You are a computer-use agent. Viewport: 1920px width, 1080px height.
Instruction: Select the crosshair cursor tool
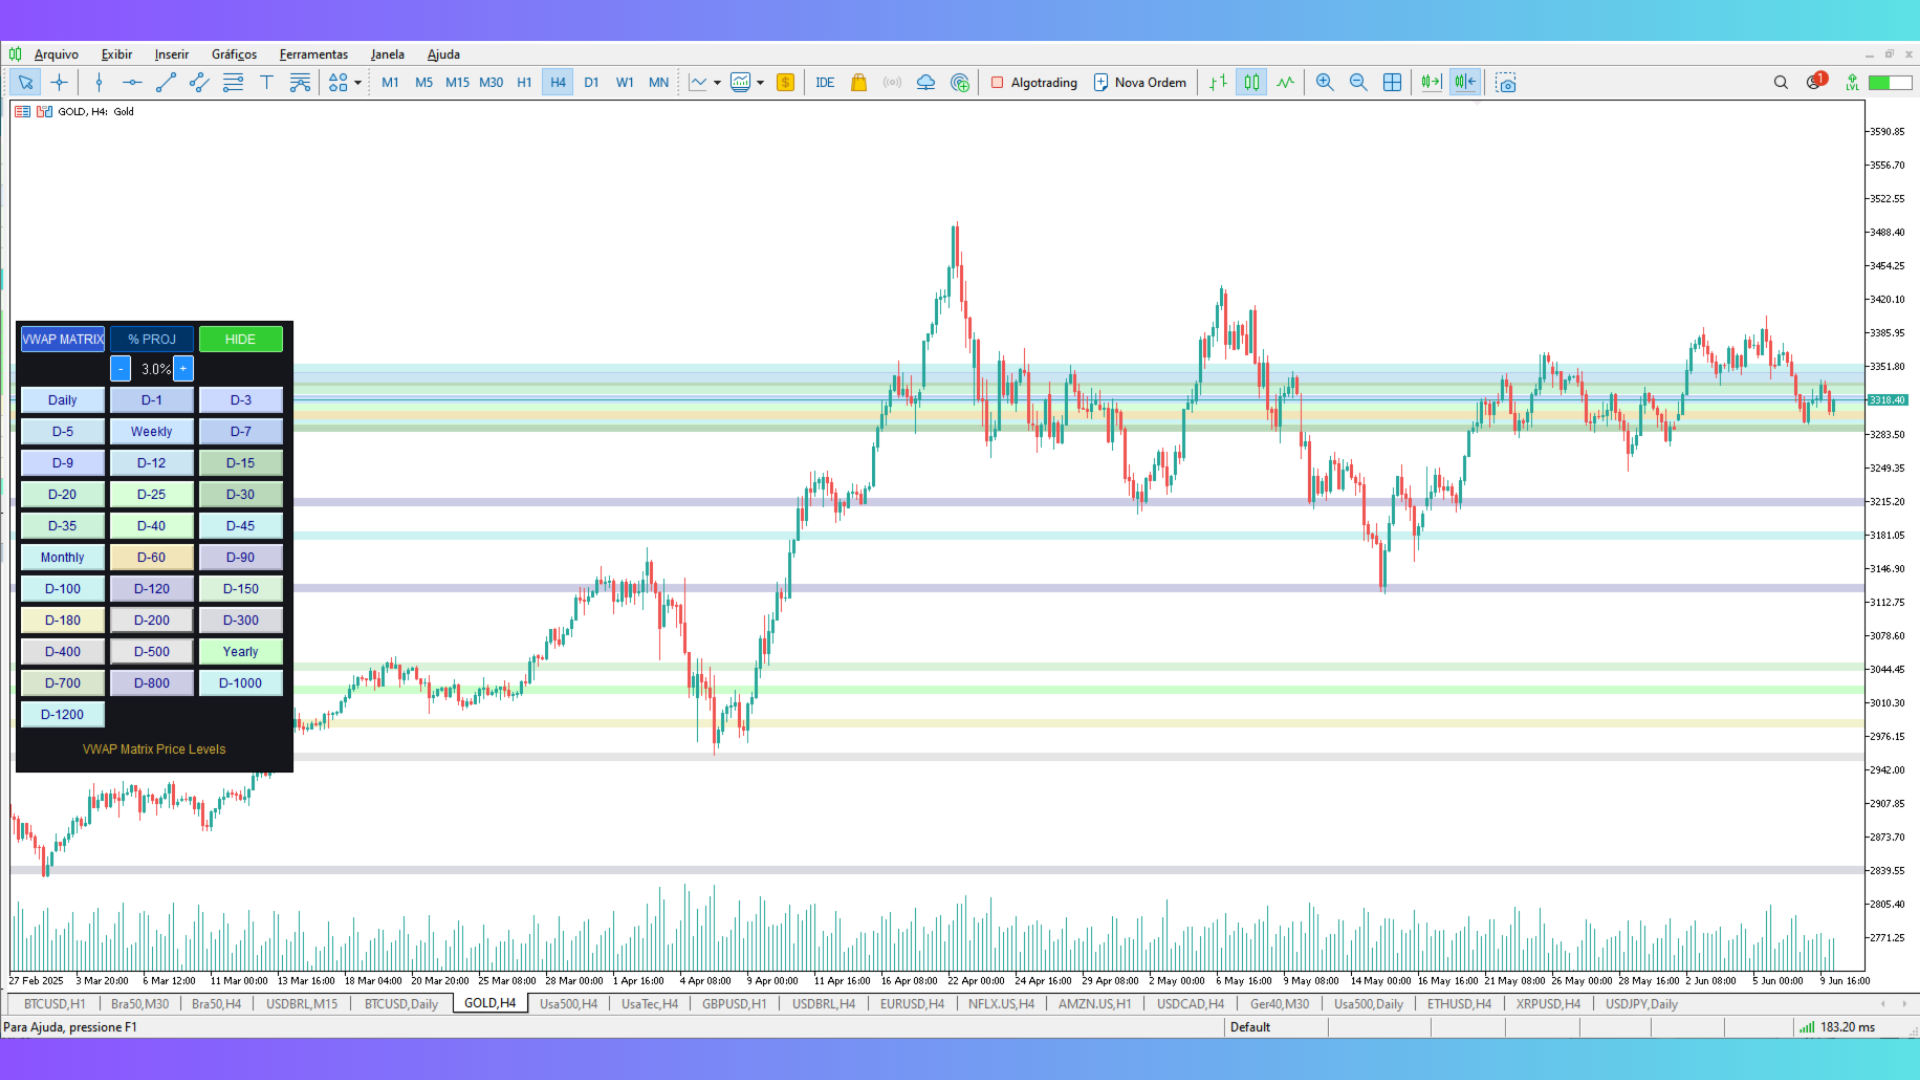(x=59, y=83)
